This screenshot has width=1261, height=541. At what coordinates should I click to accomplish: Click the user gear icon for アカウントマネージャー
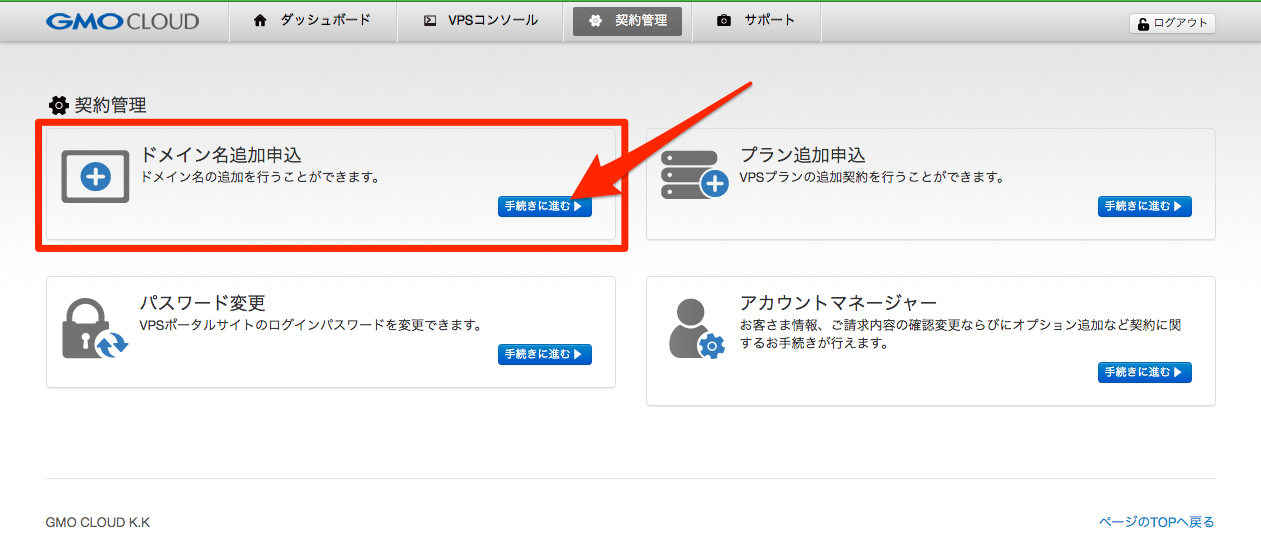tap(695, 329)
